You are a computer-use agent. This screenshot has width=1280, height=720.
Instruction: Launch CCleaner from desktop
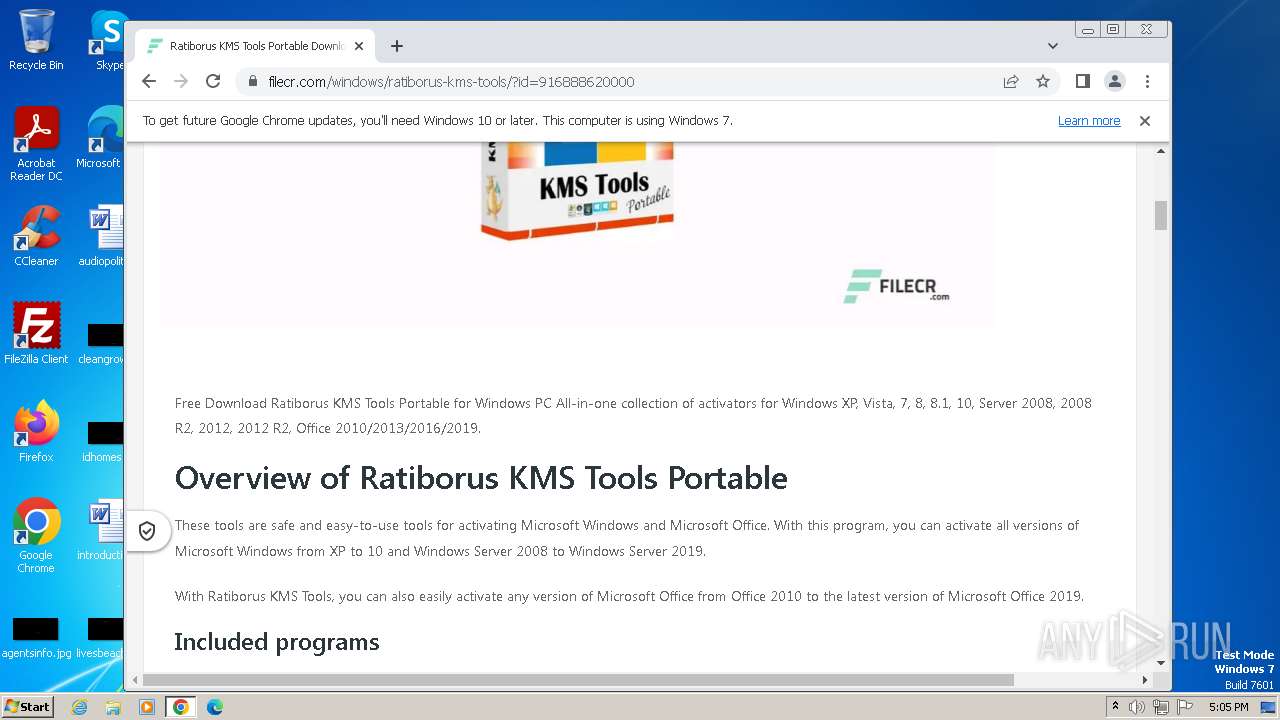click(36, 236)
